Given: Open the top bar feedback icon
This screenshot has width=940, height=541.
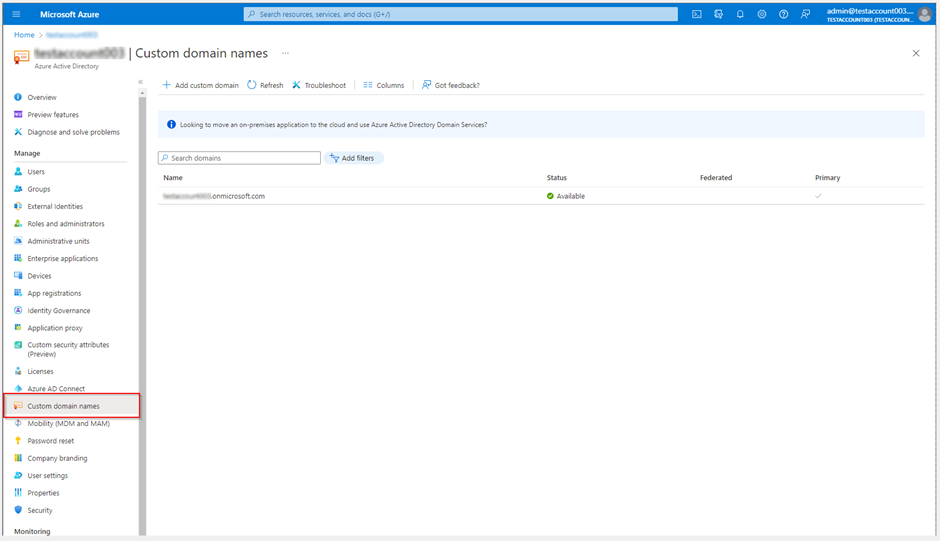Looking at the screenshot, I should click(x=805, y=14).
